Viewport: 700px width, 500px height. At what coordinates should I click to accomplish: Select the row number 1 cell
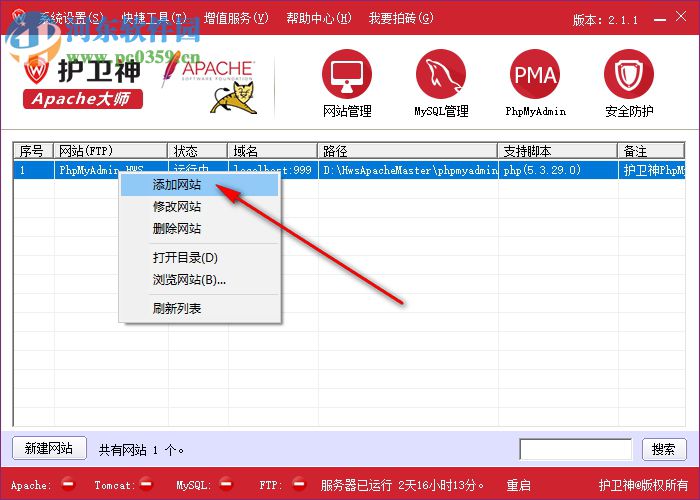point(34,170)
